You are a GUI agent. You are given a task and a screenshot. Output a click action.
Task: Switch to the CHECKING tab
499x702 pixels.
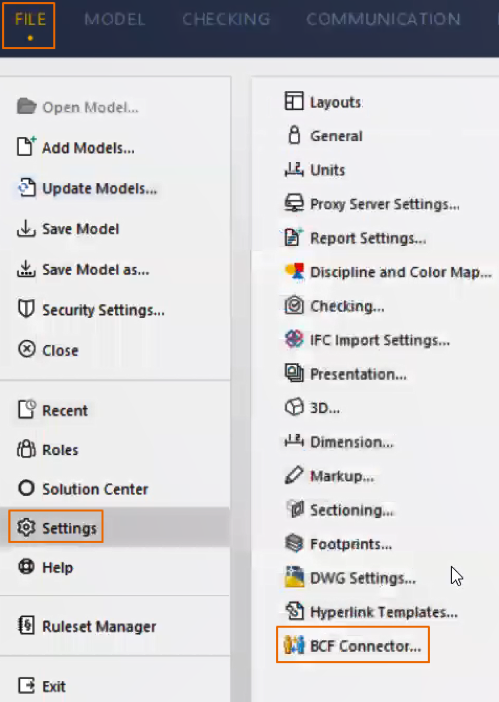coord(226,19)
